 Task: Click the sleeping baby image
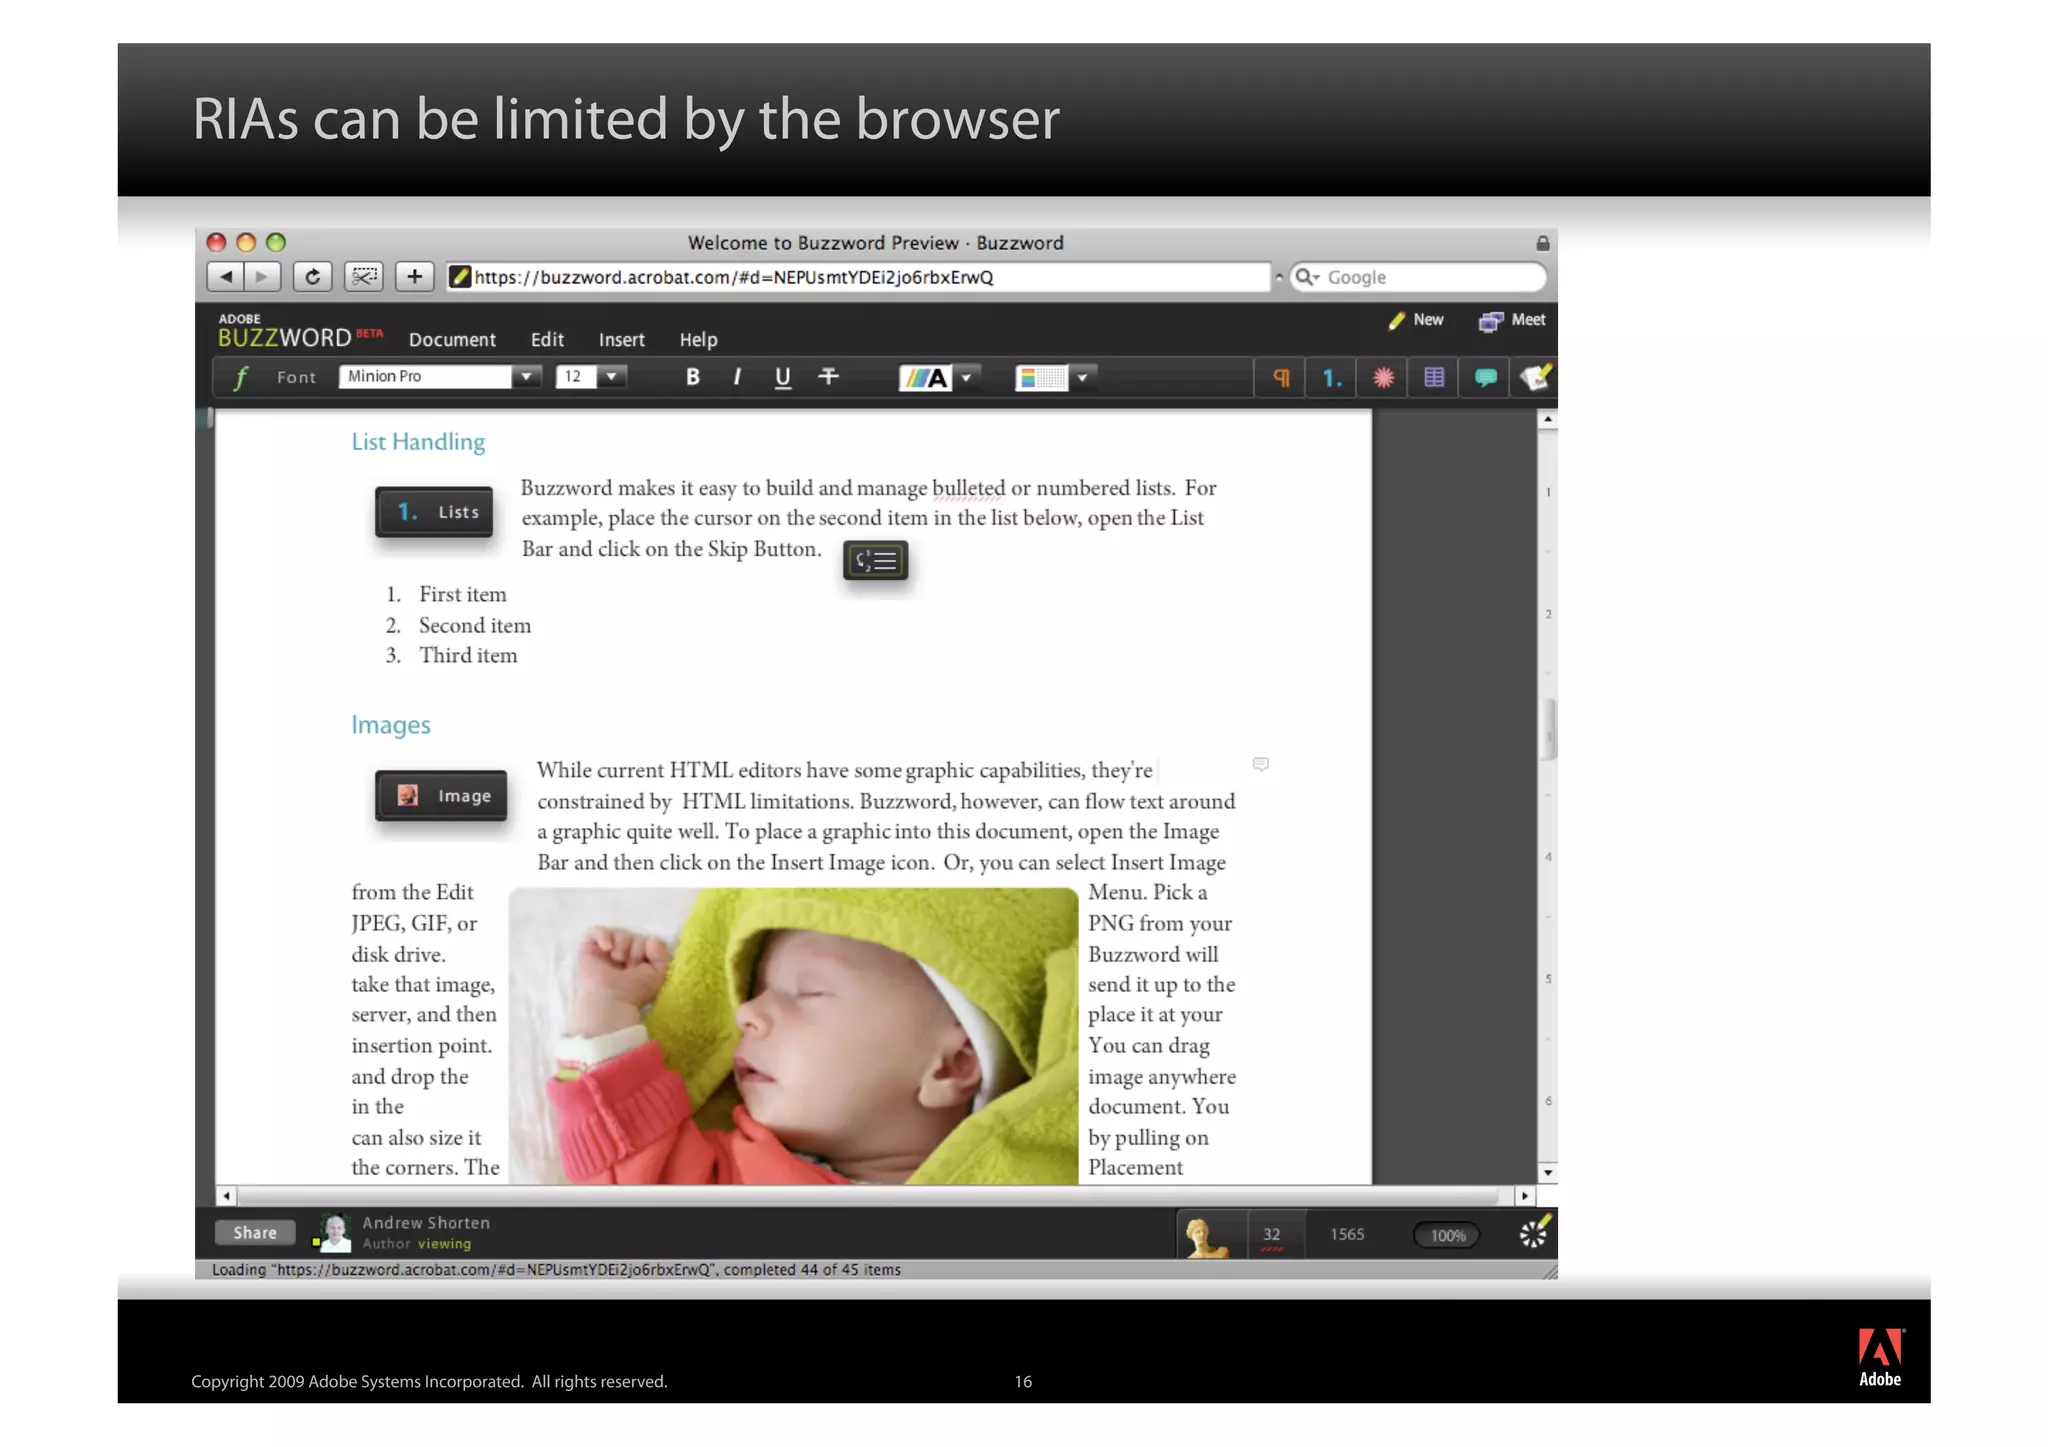point(794,1036)
